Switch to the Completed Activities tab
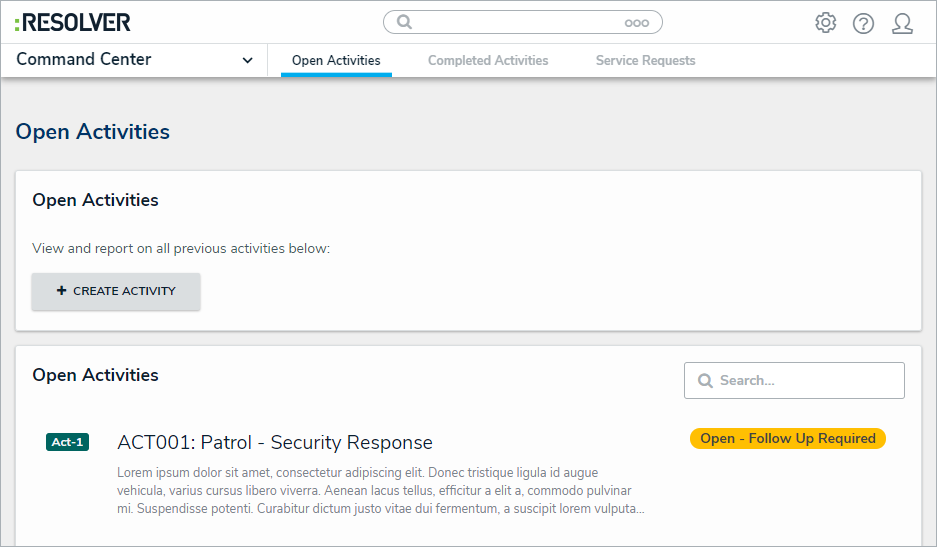The image size is (937, 547). coord(488,61)
